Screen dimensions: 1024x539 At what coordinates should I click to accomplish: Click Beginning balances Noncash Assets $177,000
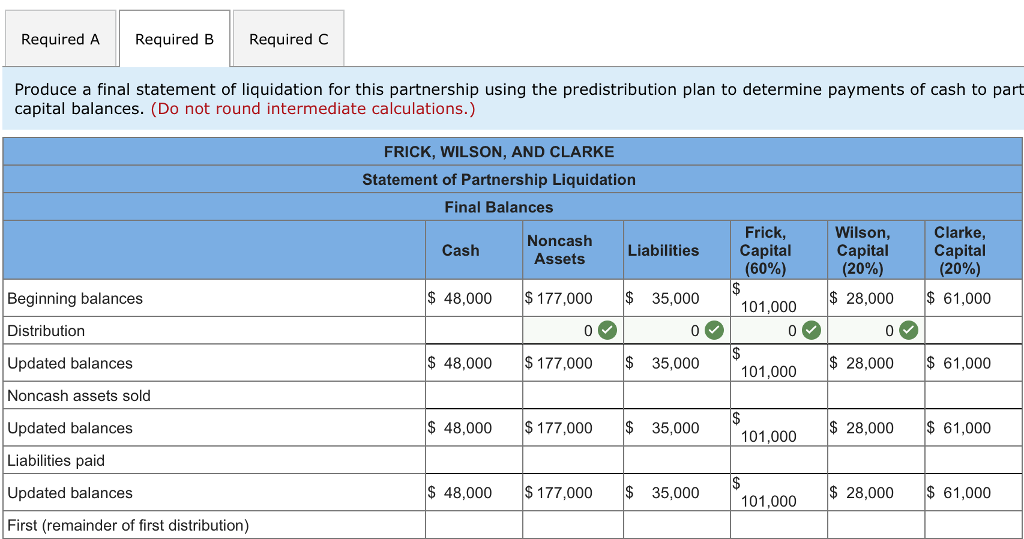pyautogui.click(x=558, y=299)
